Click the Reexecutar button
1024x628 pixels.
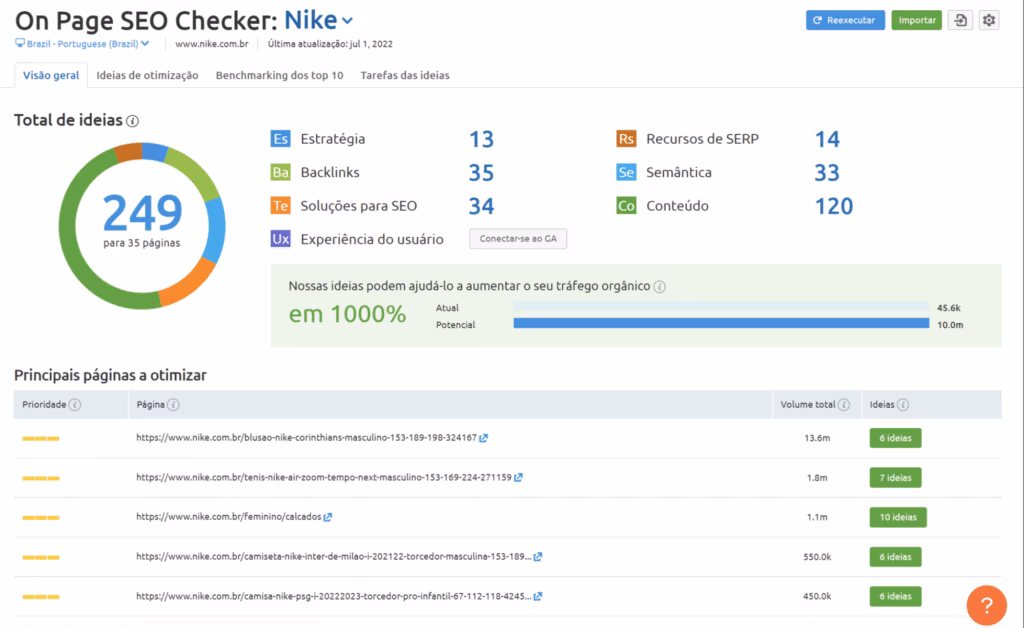pos(845,20)
